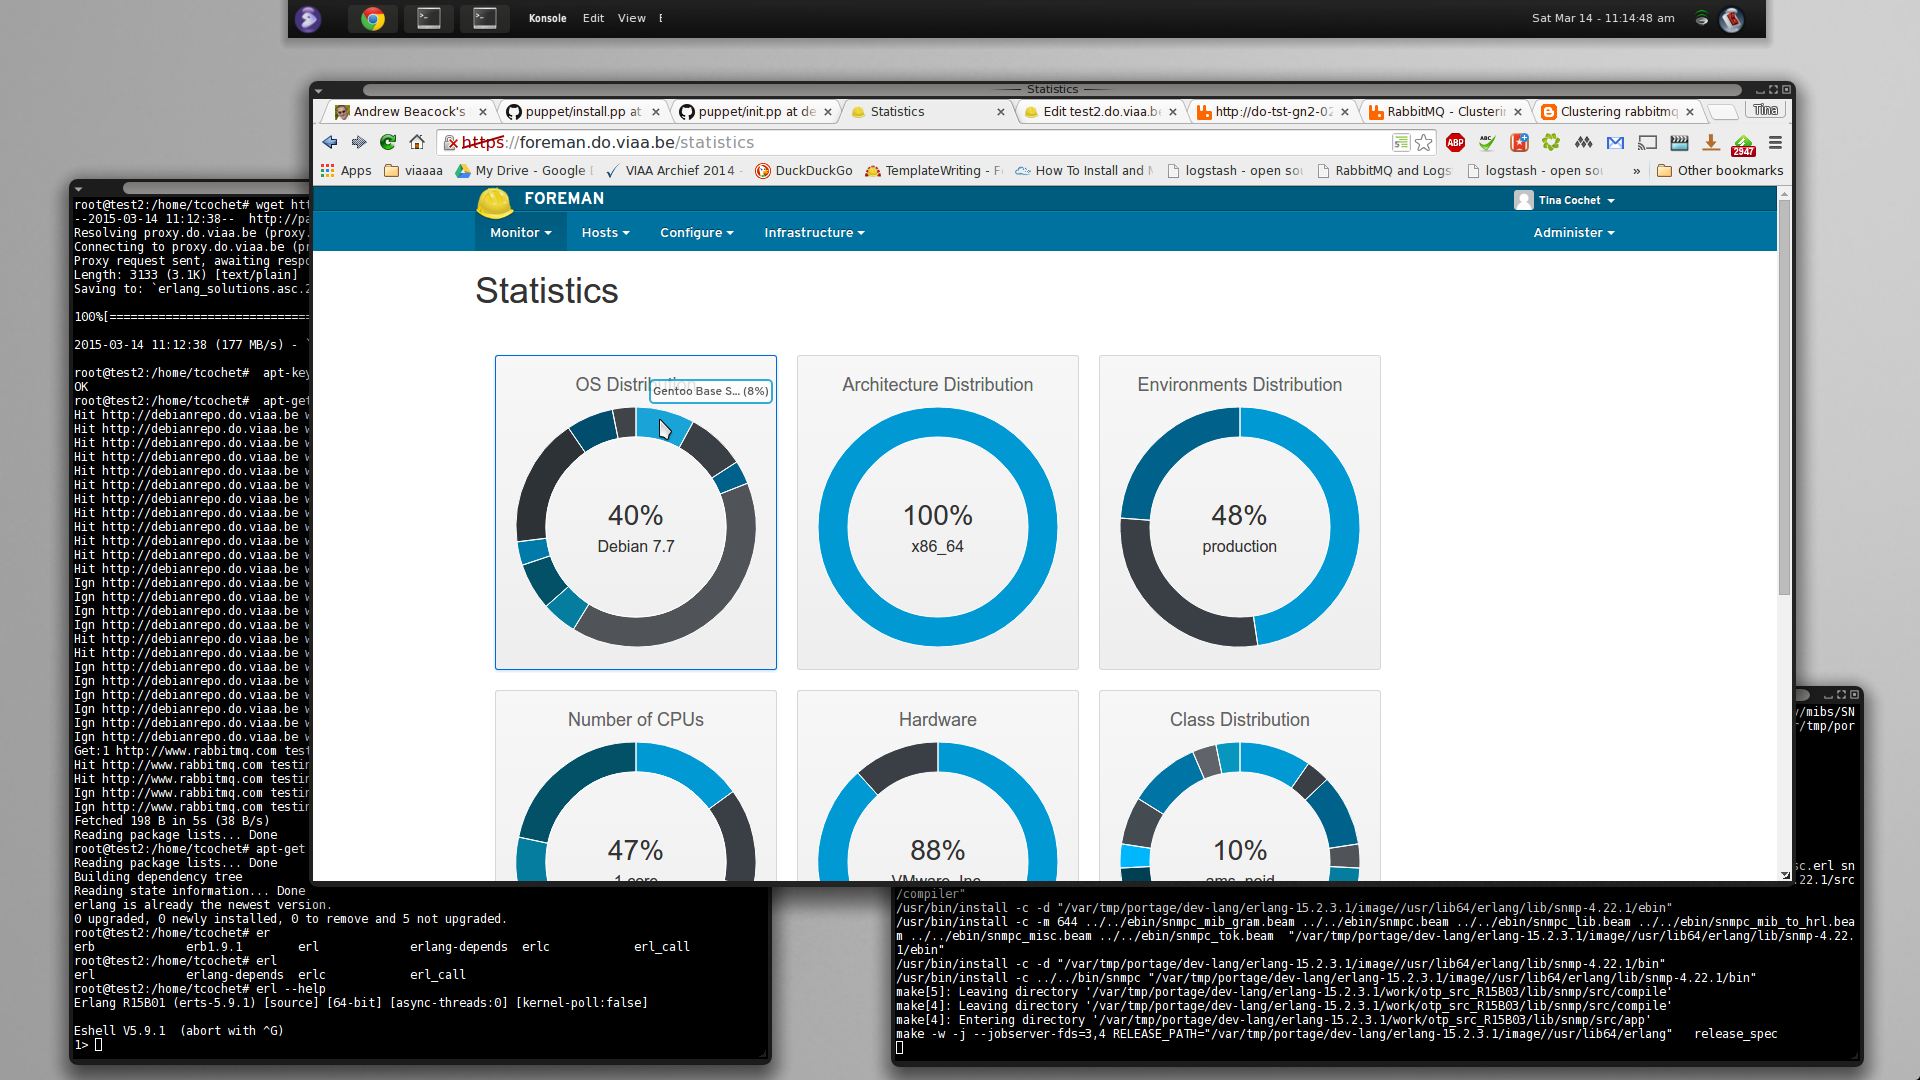Open the Apps bookmarks shortcut
This screenshot has width=1920, height=1080.
(346, 171)
